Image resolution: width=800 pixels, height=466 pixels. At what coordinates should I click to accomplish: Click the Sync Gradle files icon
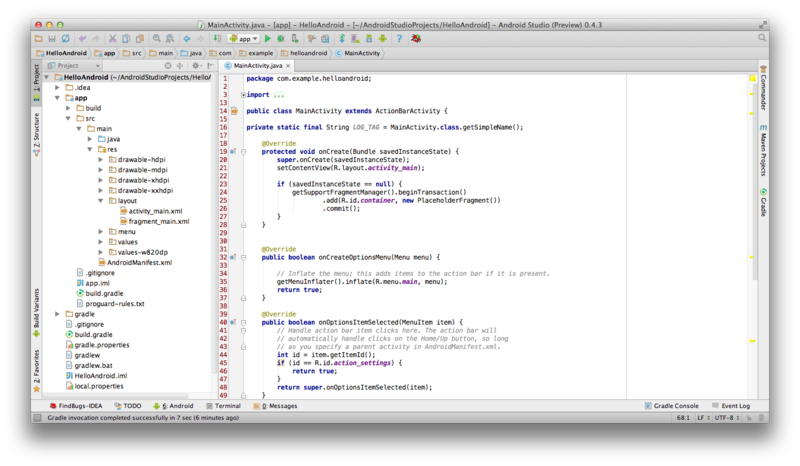[x=342, y=38]
